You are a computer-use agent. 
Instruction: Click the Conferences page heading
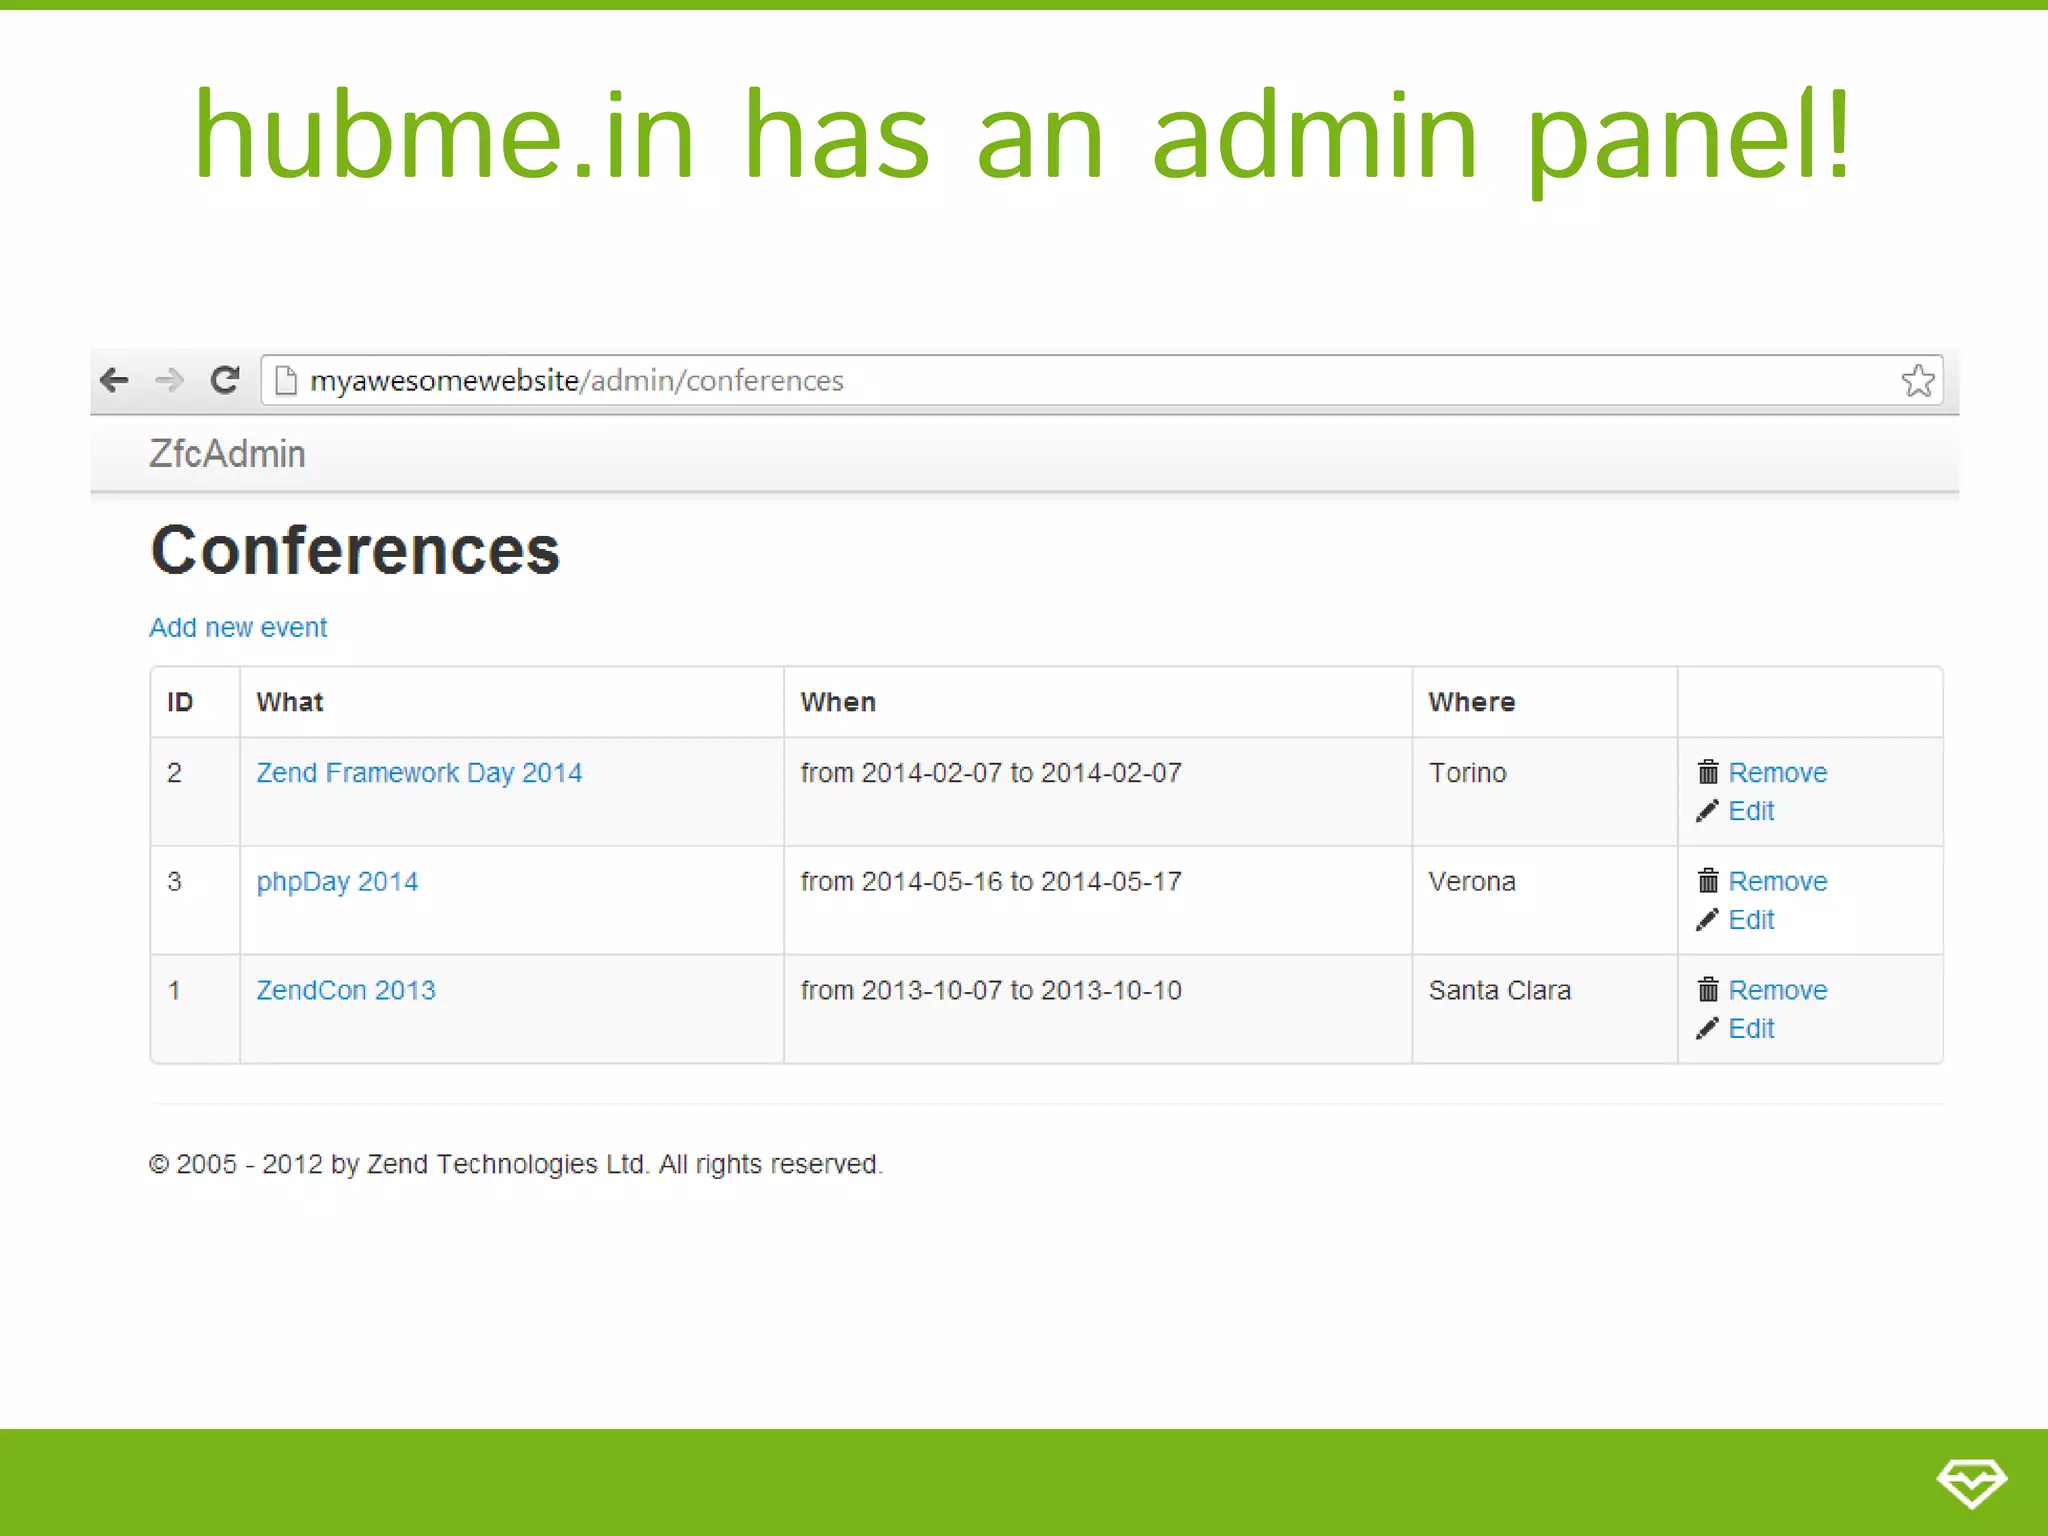point(355,550)
